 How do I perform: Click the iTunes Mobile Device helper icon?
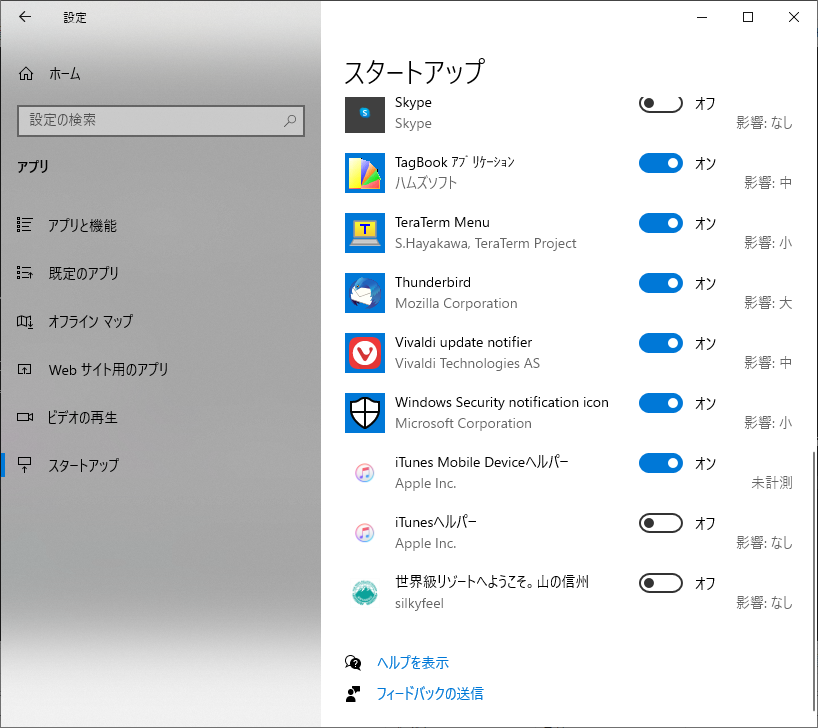365,473
